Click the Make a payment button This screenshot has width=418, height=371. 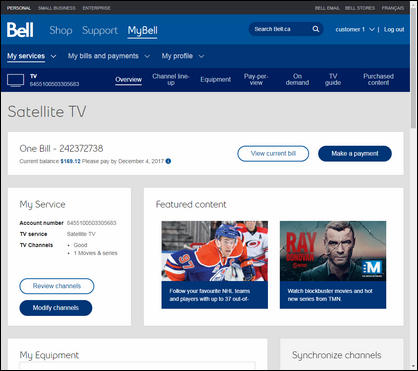click(x=355, y=154)
